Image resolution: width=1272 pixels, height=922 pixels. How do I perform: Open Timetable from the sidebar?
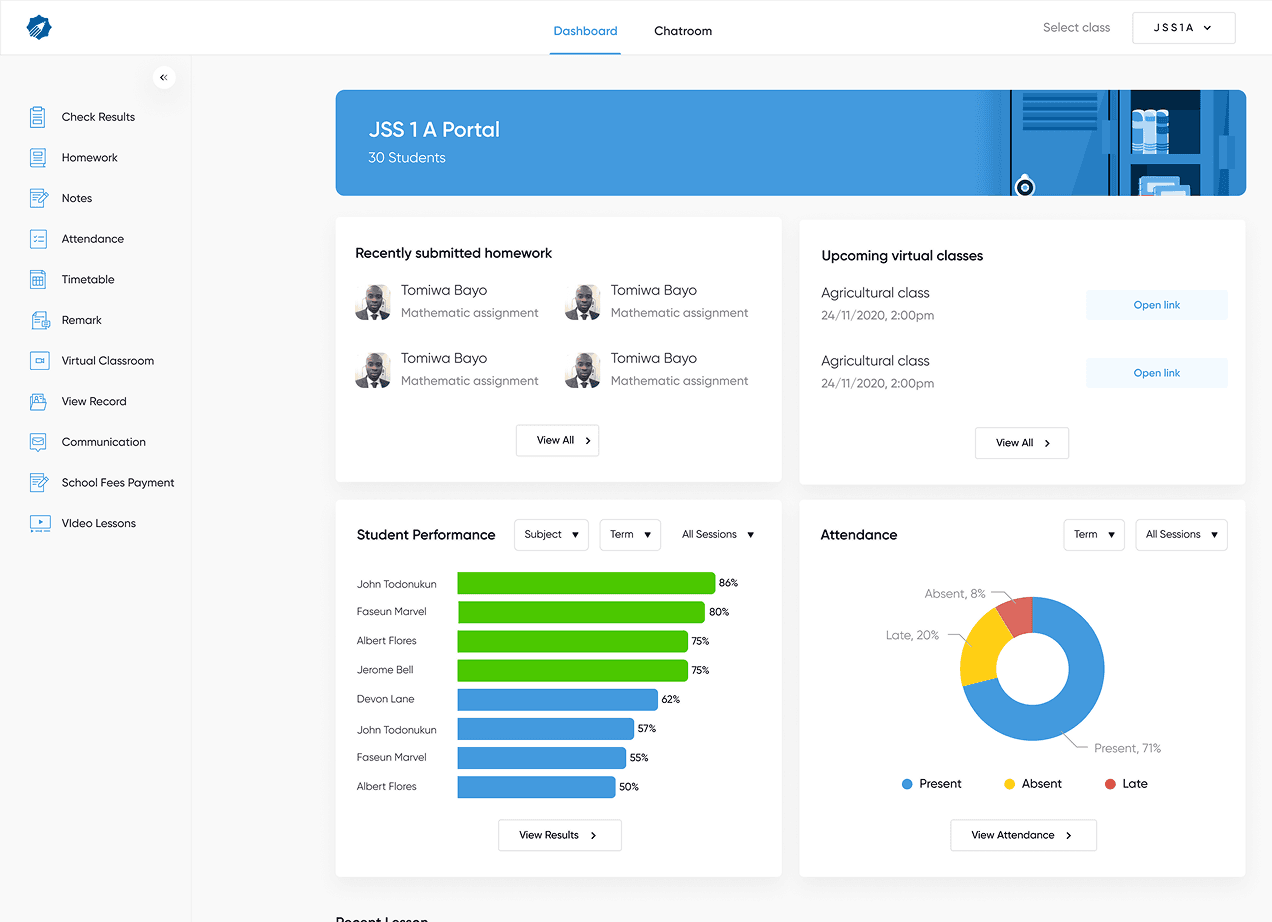pyautogui.click(x=88, y=280)
